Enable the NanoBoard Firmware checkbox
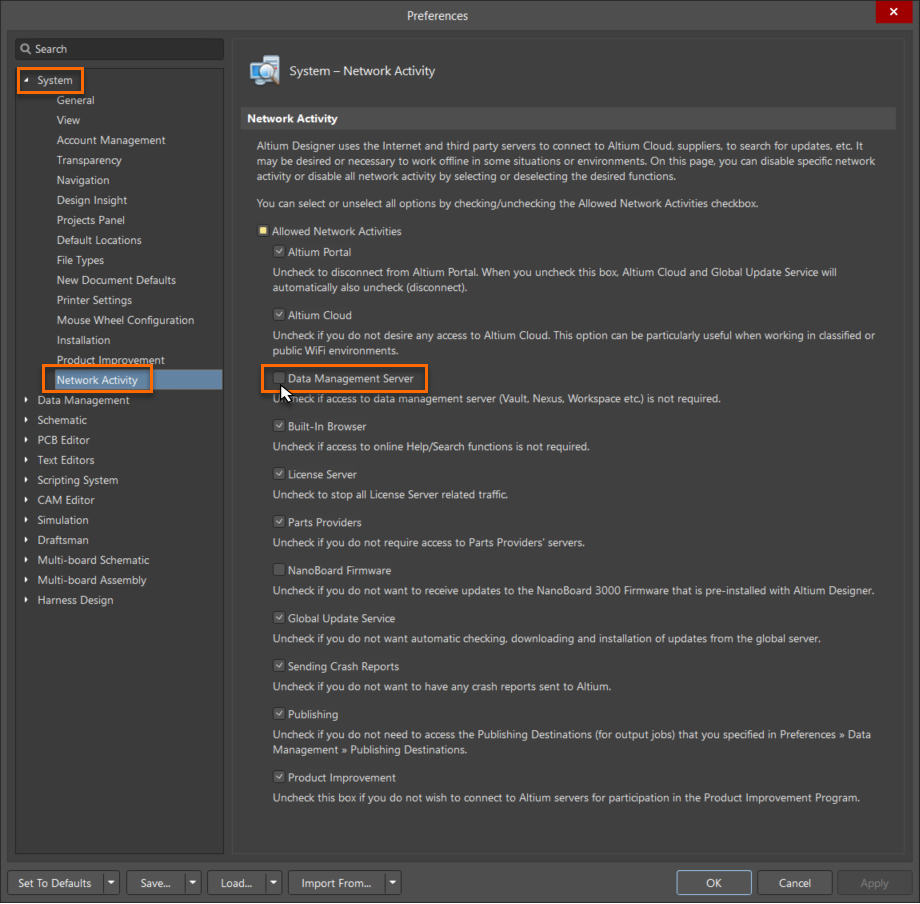Viewport: 920px width, 904px height. [279, 570]
